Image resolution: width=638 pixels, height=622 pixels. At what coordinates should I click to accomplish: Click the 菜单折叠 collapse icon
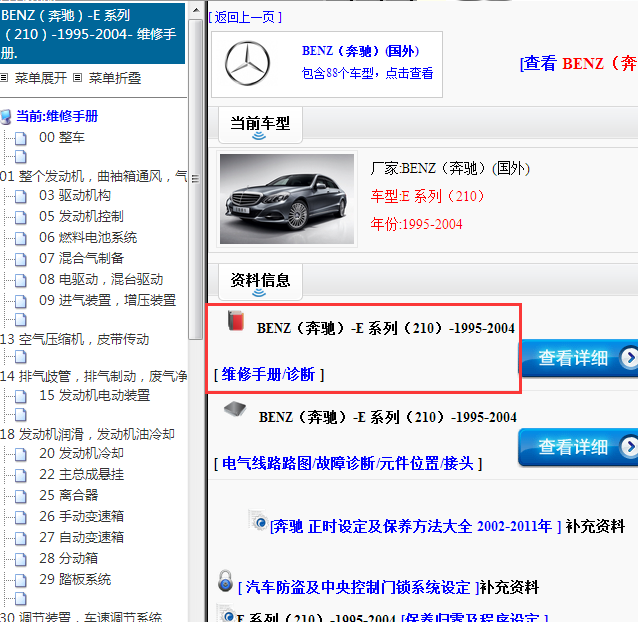78,78
